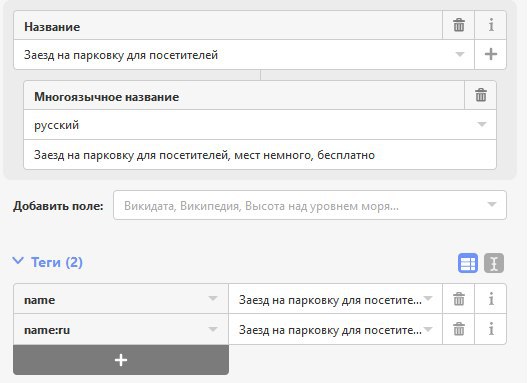Remove the Многоязычное название entry
Image resolution: width=528 pixels, height=383 pixels.
click(481, 95)
